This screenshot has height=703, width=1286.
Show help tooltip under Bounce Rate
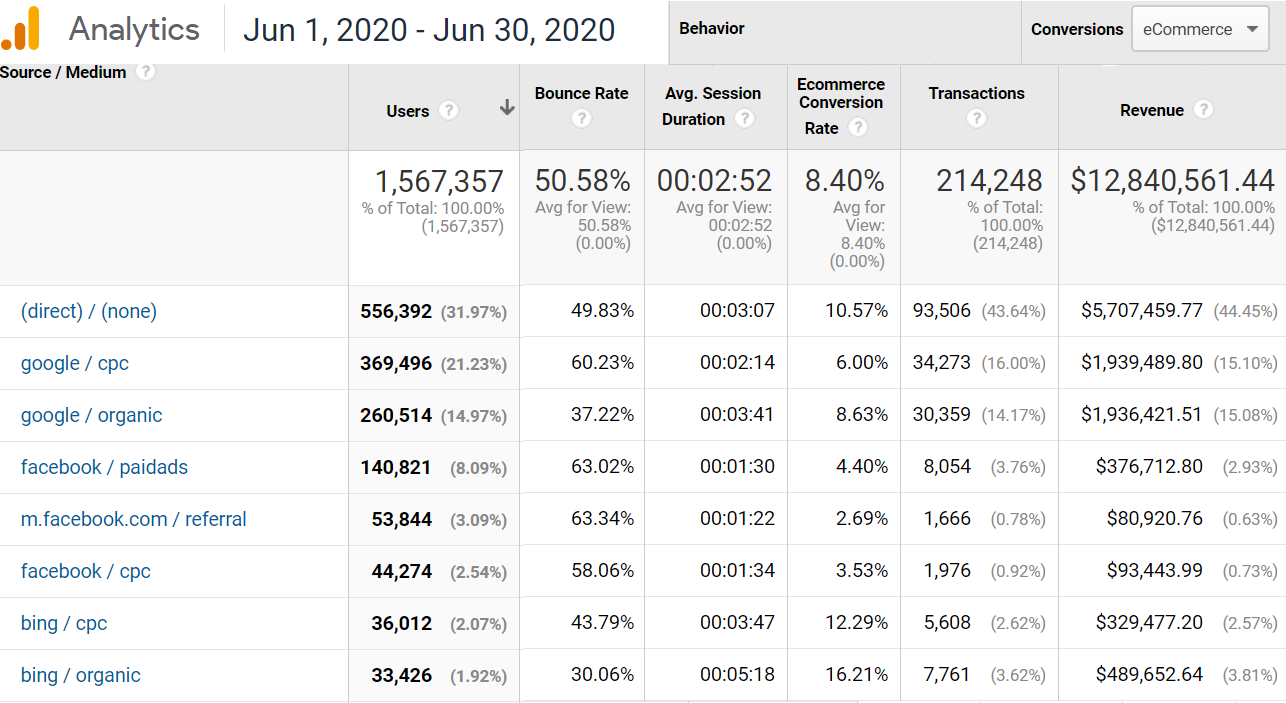pyautogui.click(x=581, y=118)
